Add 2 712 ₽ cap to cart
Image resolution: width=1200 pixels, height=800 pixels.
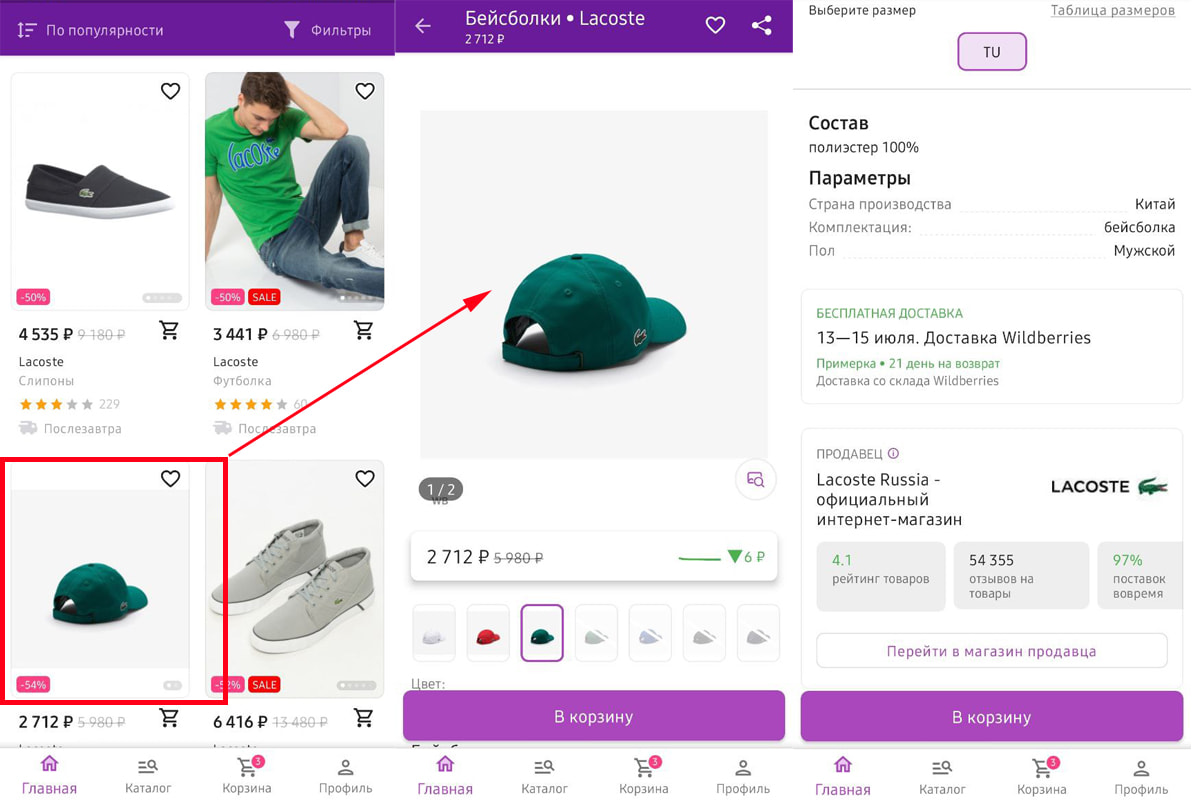(x=169, y=719)
